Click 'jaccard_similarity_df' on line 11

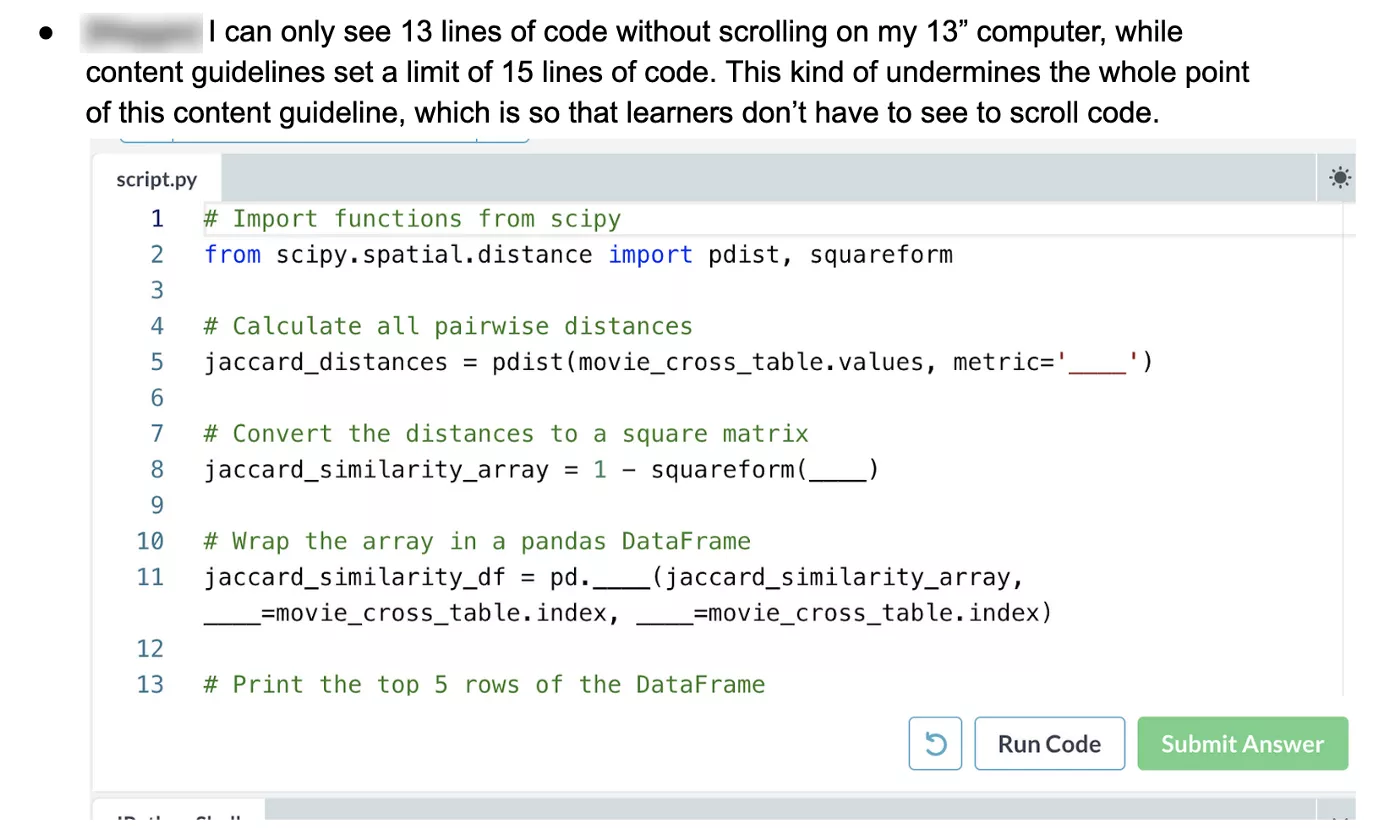pos(355,577)
